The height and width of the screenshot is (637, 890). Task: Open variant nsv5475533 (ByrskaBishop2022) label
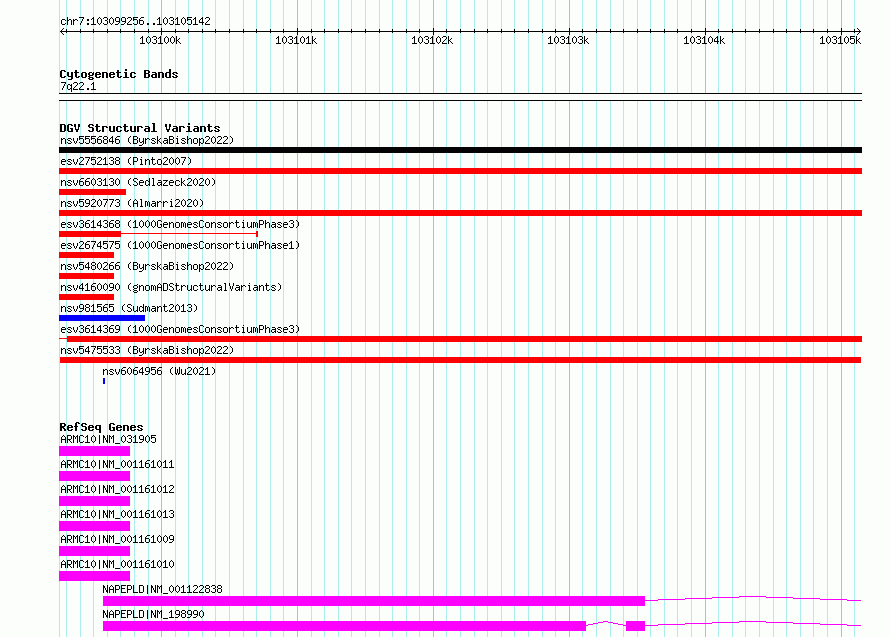(147, 350)
